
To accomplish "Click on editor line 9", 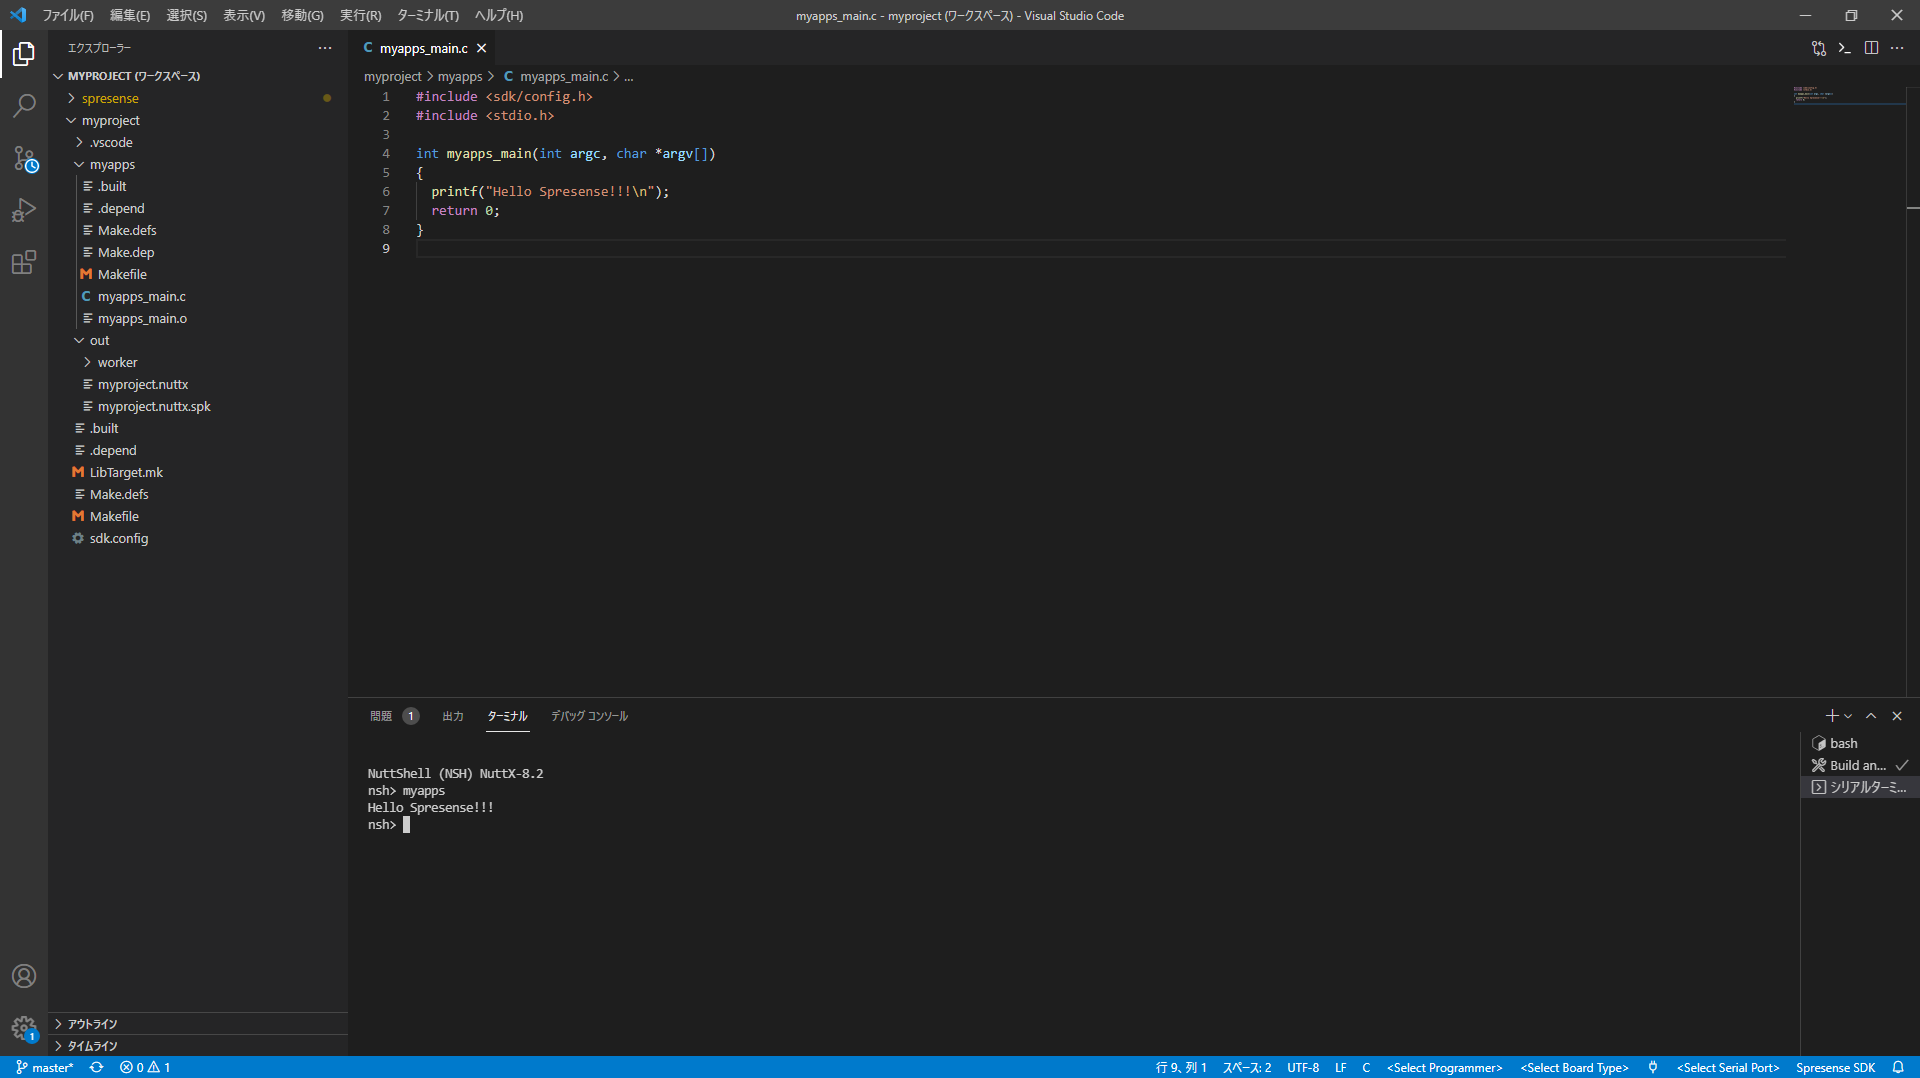I will pyautogui.click(x=1100, y=248).
